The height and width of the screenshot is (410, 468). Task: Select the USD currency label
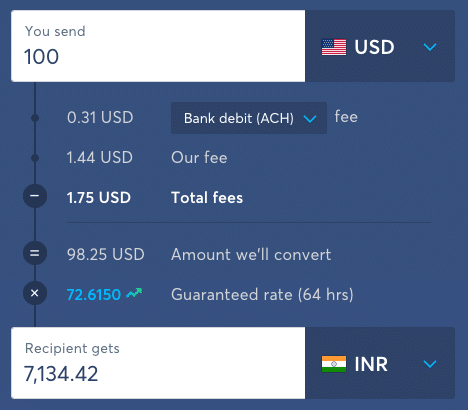coord(374,47)
